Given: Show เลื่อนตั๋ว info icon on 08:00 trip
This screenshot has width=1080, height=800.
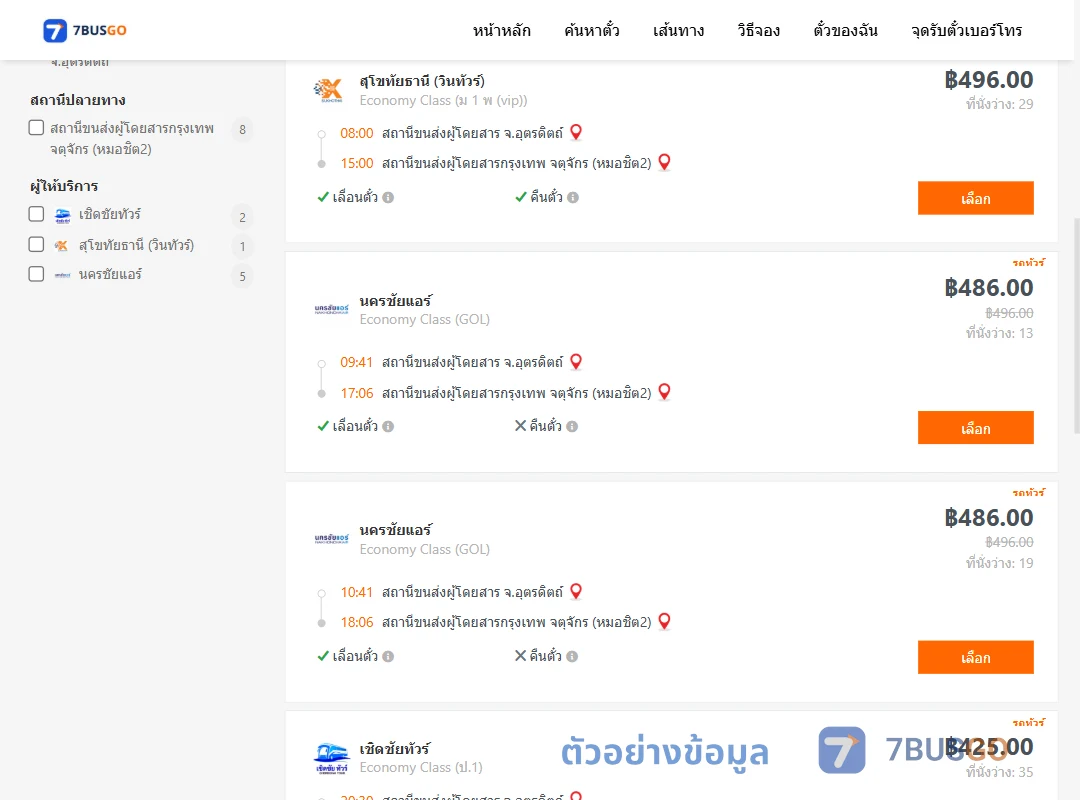Looking at the screenshot, I should pyautogui.click(x=388, y=198).
